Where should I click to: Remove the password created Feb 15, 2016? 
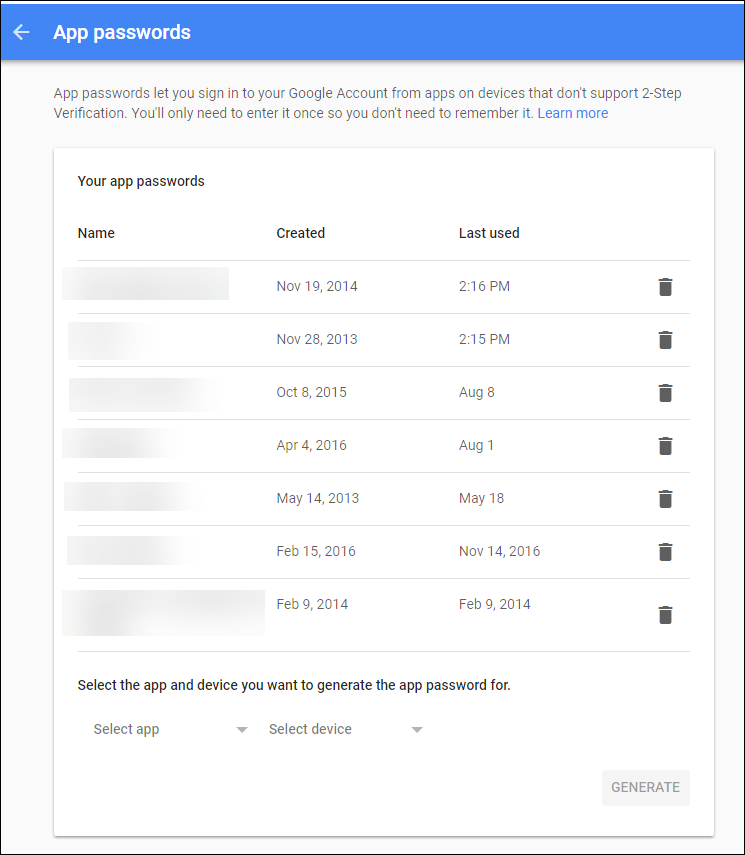tap(665, 551)
